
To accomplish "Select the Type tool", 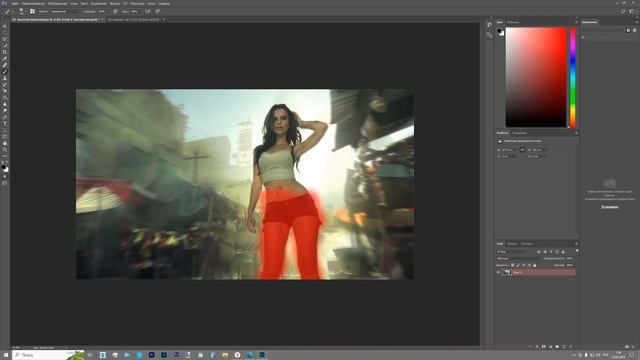I will point(5,124).
